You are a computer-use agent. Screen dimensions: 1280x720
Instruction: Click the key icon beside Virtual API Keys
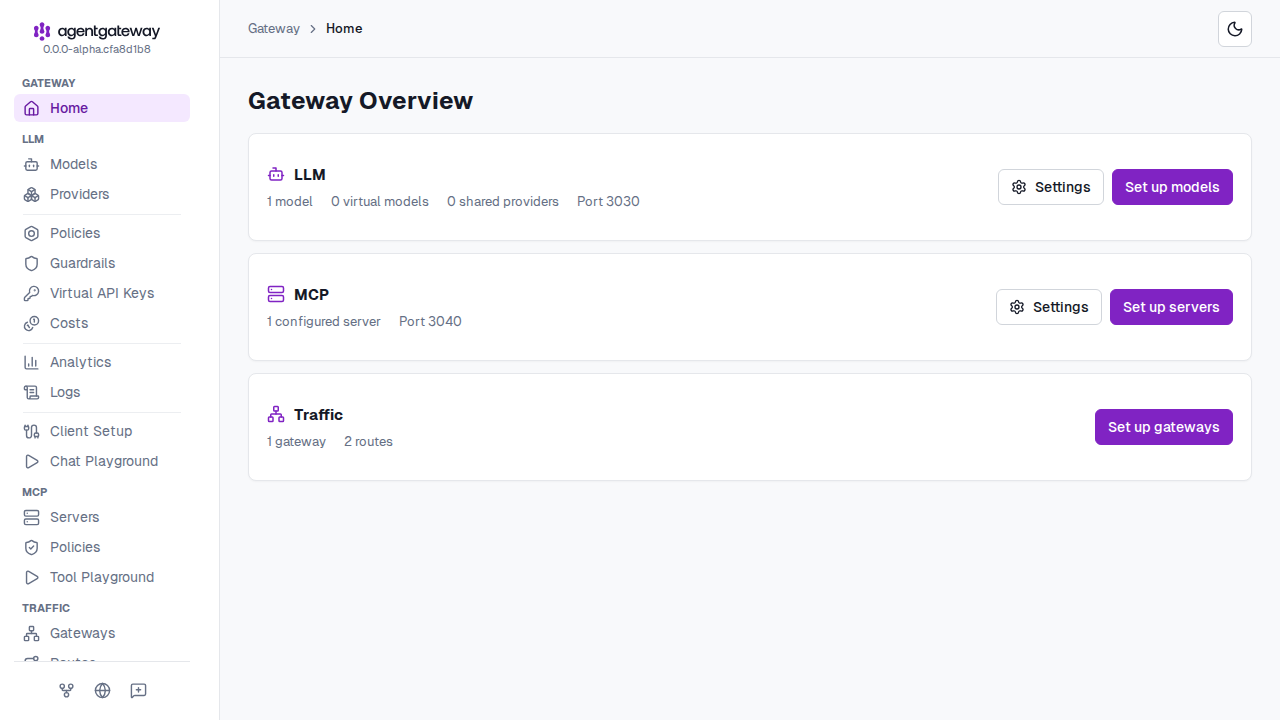point(32,293)
